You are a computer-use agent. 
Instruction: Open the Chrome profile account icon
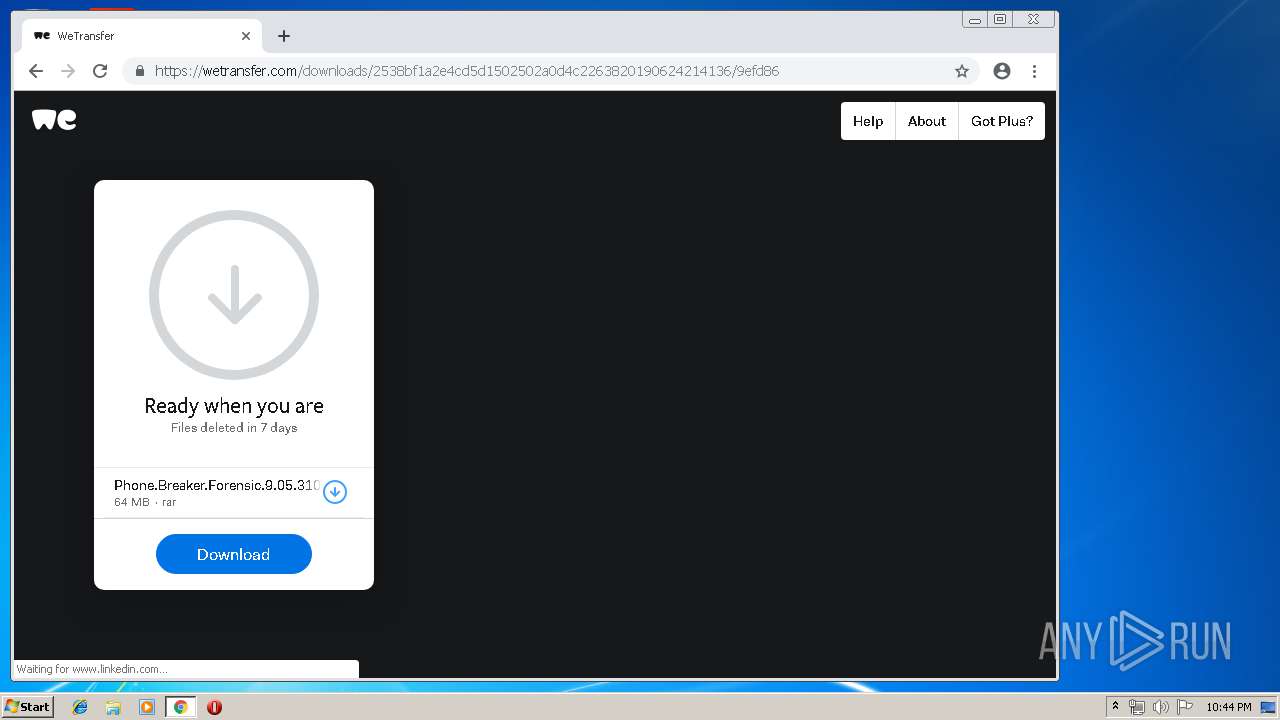tap(1002, 71)
